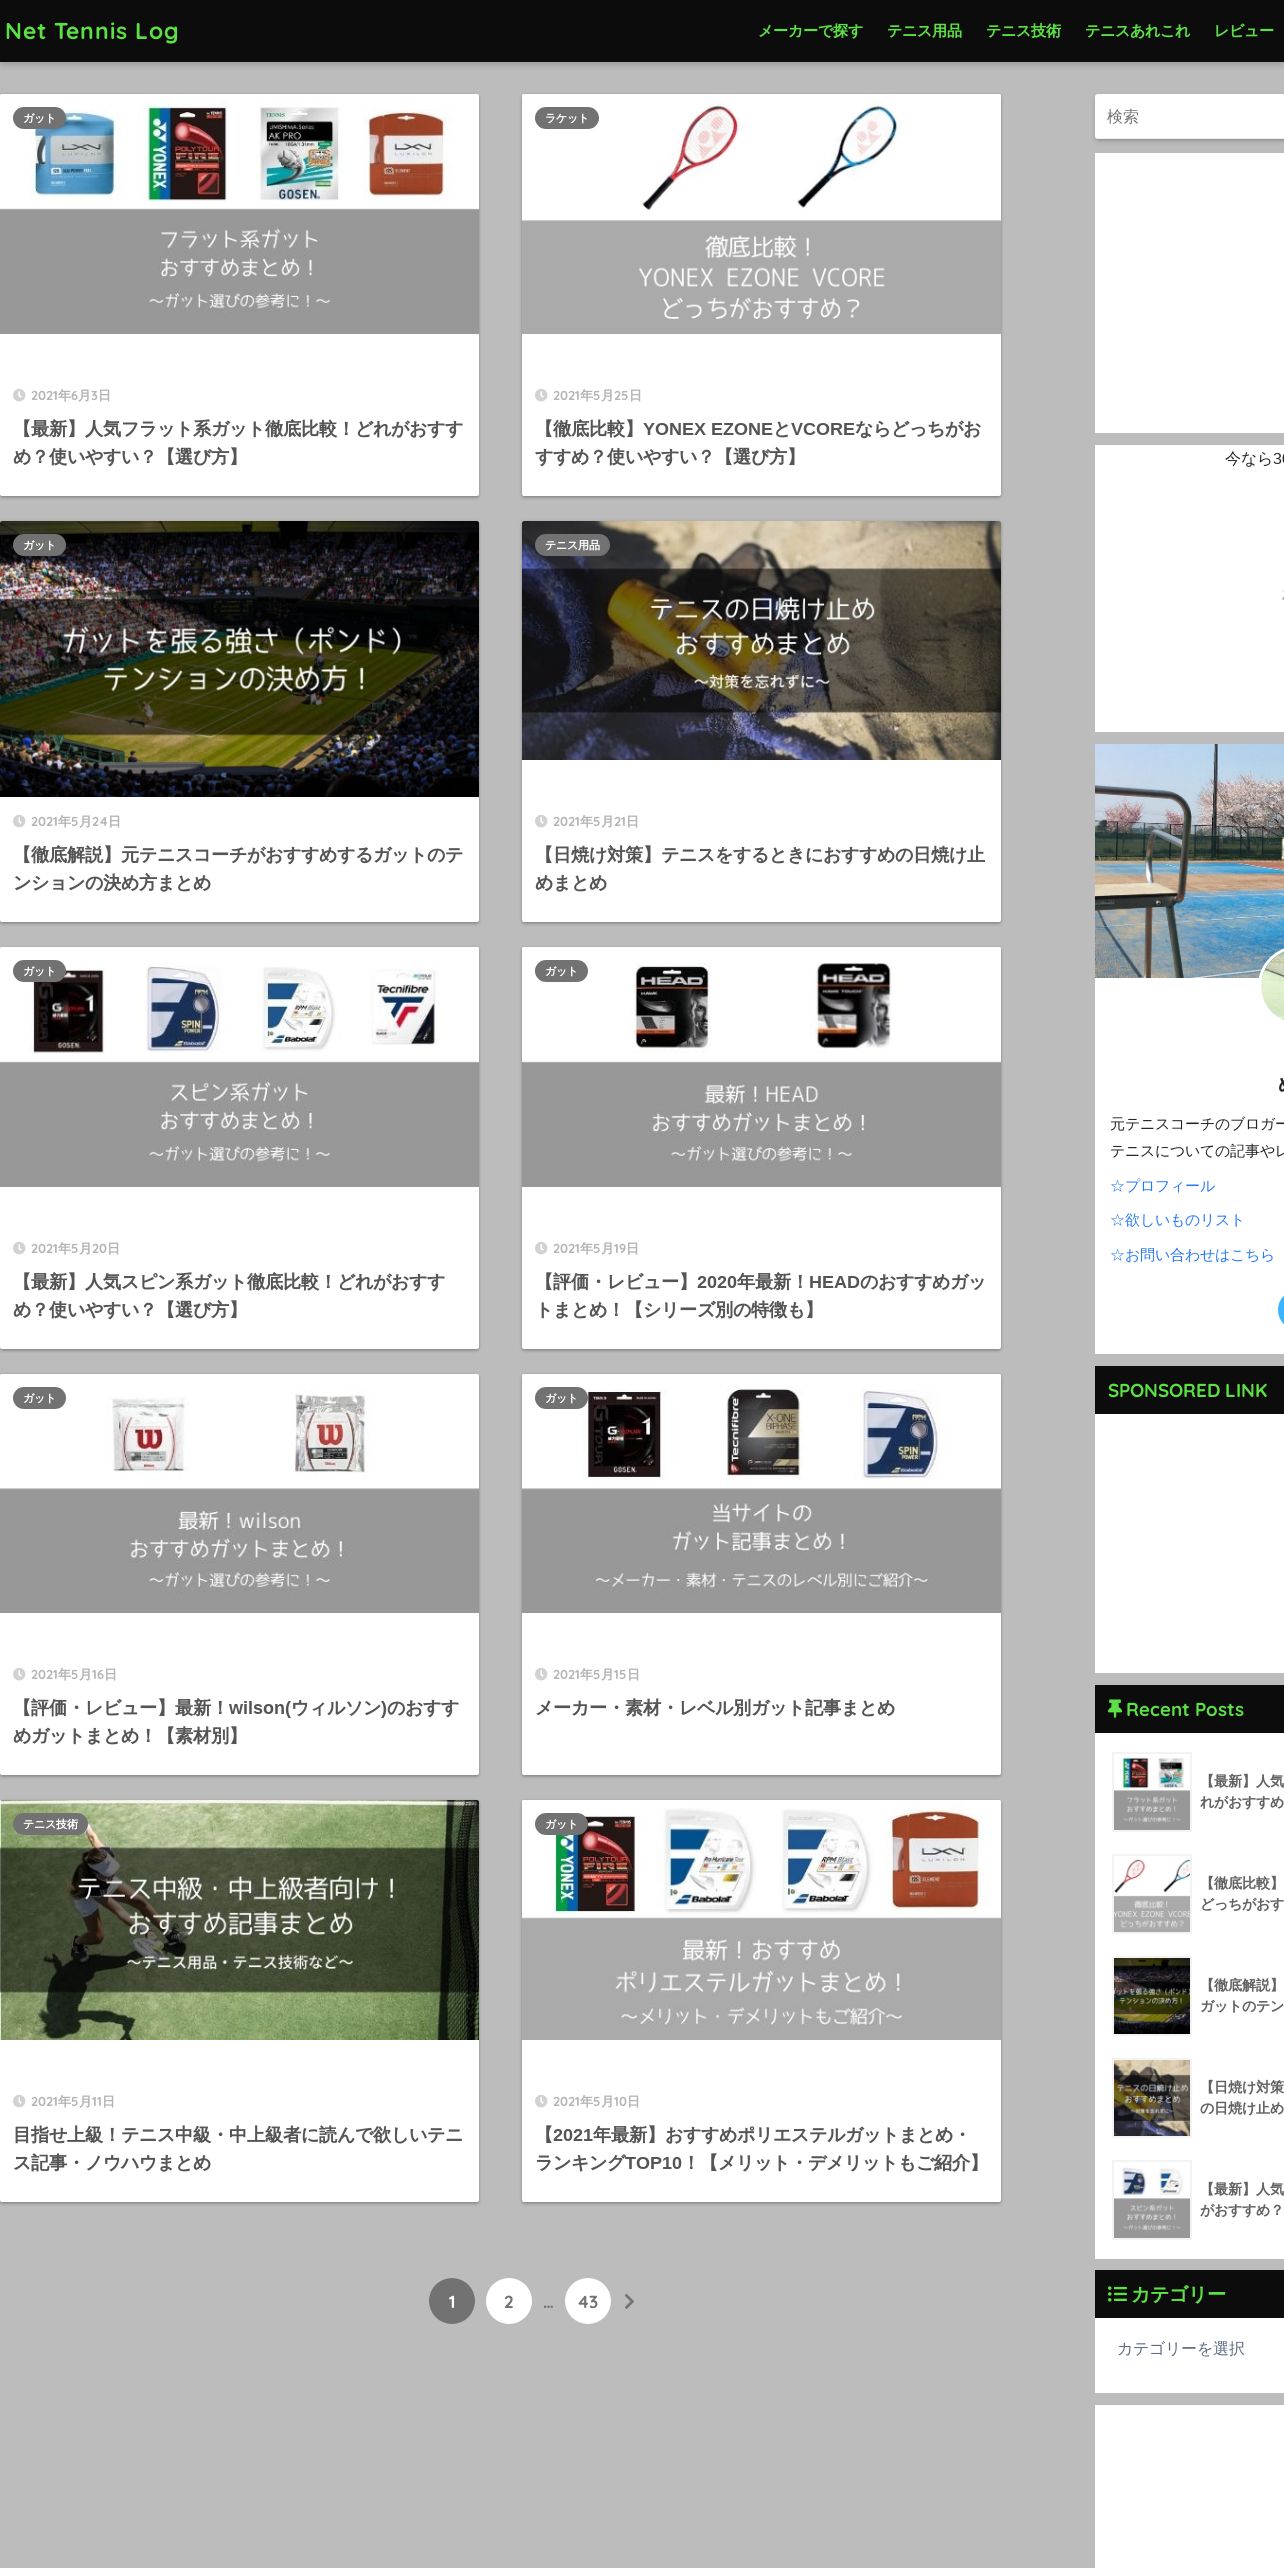Click the カテゴリー list icon
Screen dimensions: 1284x2568
point(1117,2294)
